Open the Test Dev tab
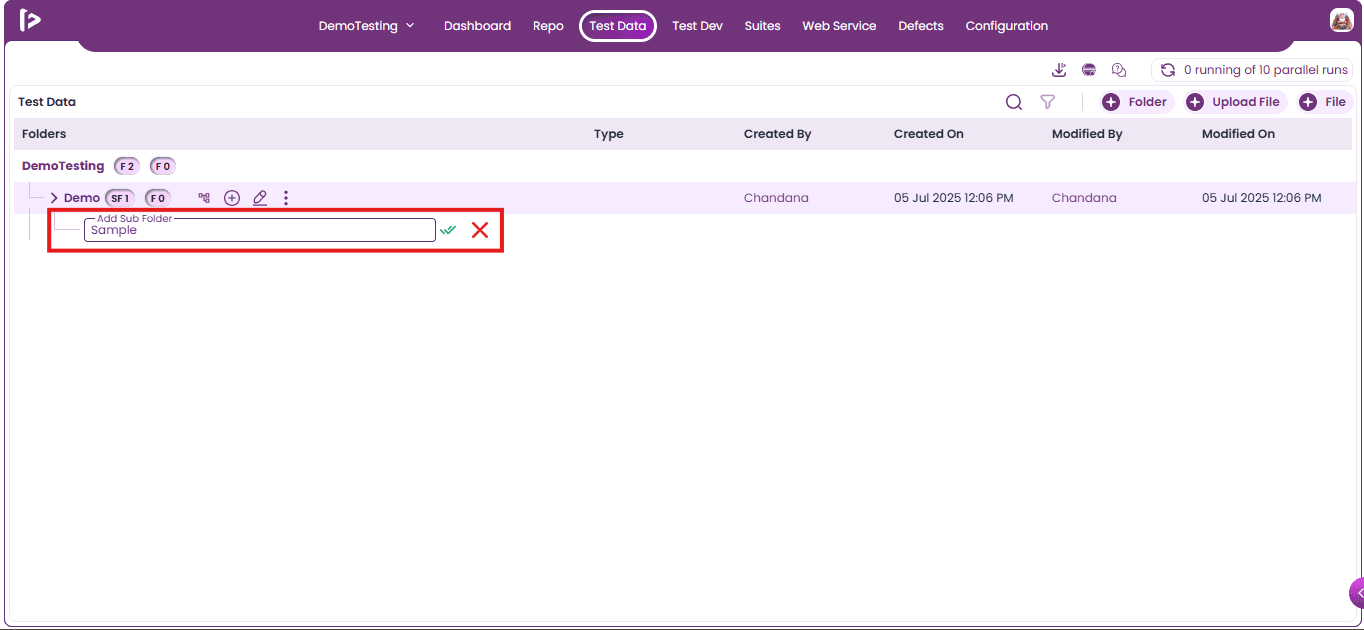Screen dimensions: 1364x630 (x=698, y=26)
